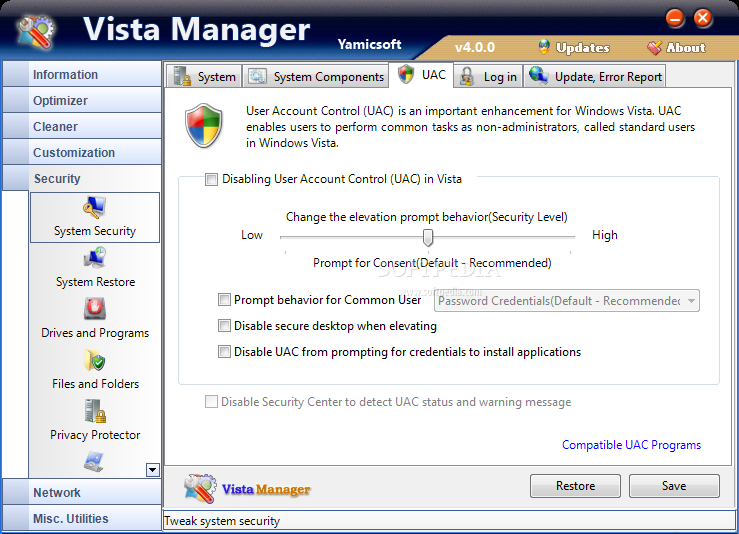Click the About tag icon

[x=654, y=47]
